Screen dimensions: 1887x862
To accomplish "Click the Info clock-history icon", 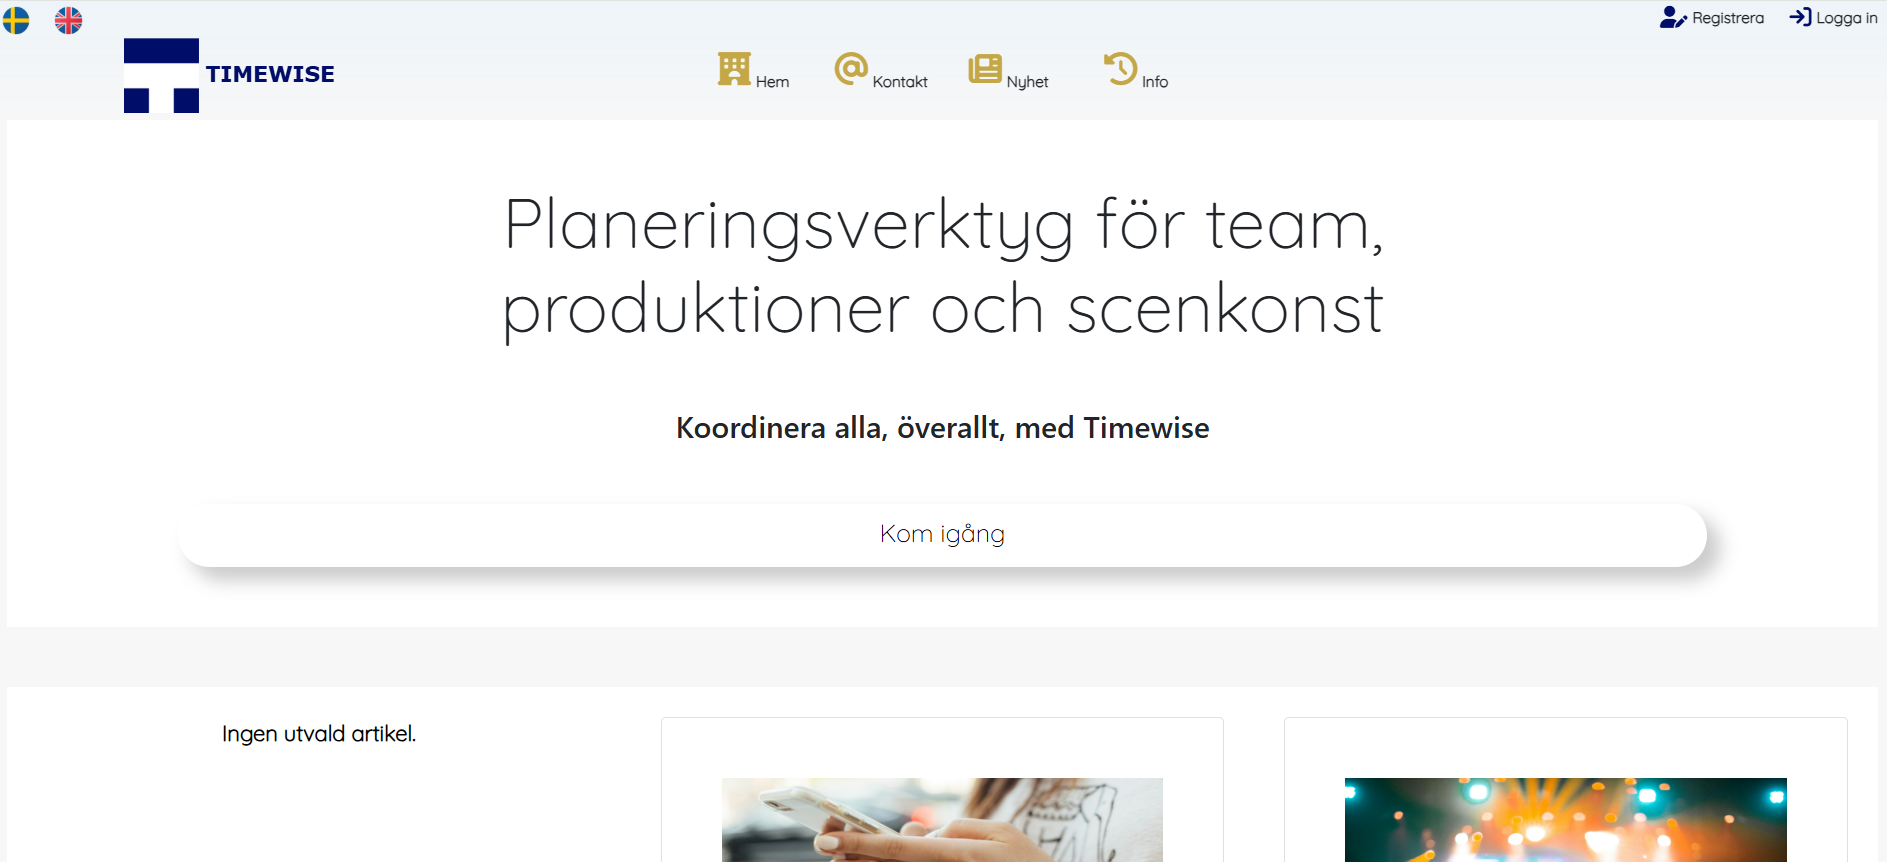I will pyautogui.click(x=1121, y=69).
